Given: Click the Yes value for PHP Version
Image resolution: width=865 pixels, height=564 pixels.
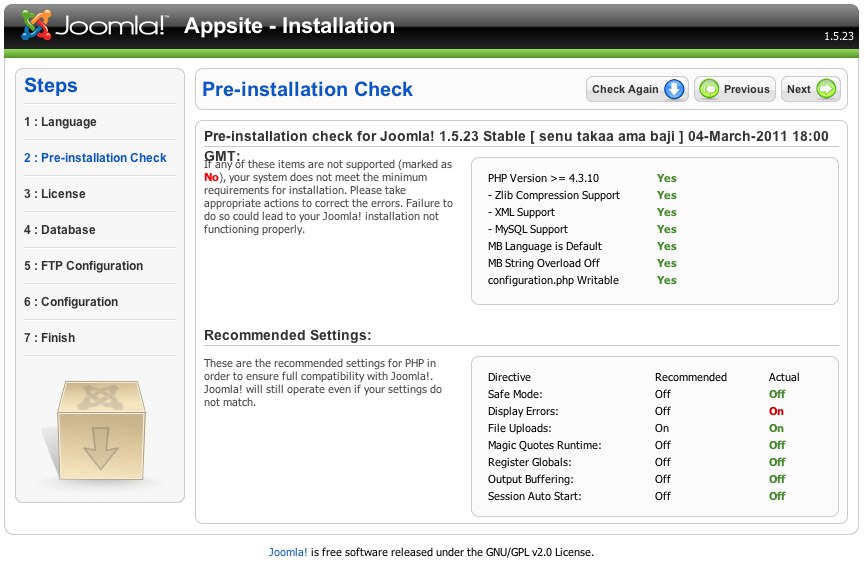Looking at the screenshot, I should 666,178.
